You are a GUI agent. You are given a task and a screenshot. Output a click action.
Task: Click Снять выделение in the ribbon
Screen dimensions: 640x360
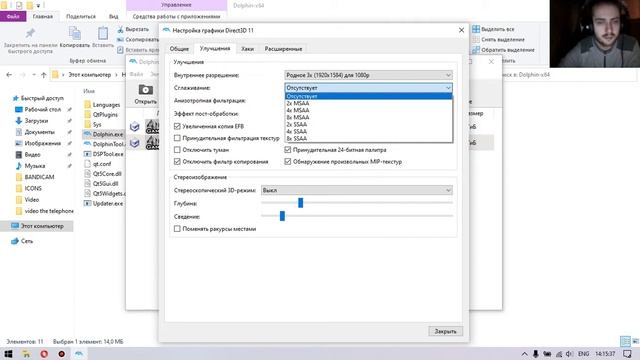point(498,40)
